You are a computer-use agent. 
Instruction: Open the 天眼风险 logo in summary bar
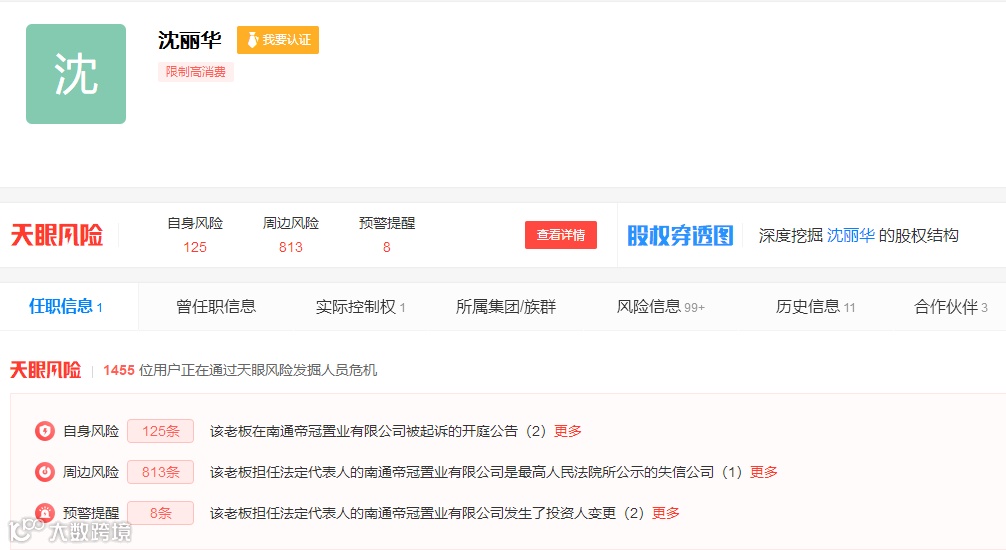tap(56, 236)
